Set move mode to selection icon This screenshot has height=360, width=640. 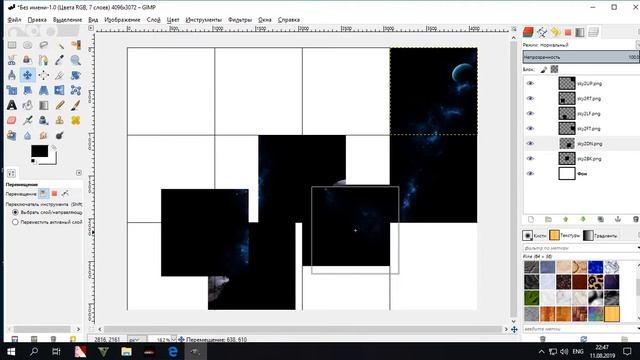(54, 193)
